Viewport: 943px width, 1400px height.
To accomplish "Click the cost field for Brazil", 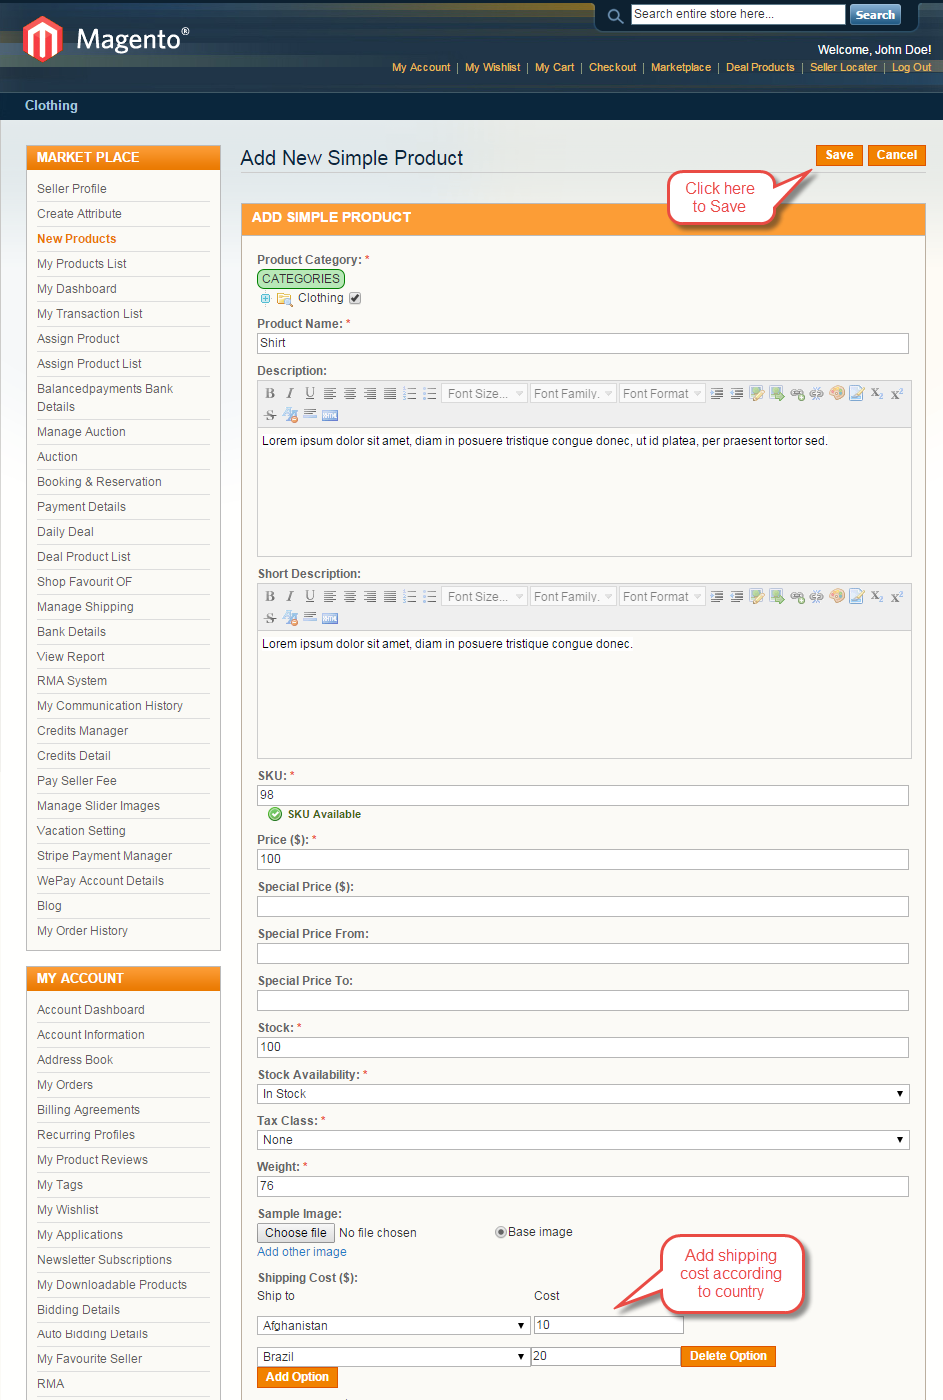I will (605, 1356).
